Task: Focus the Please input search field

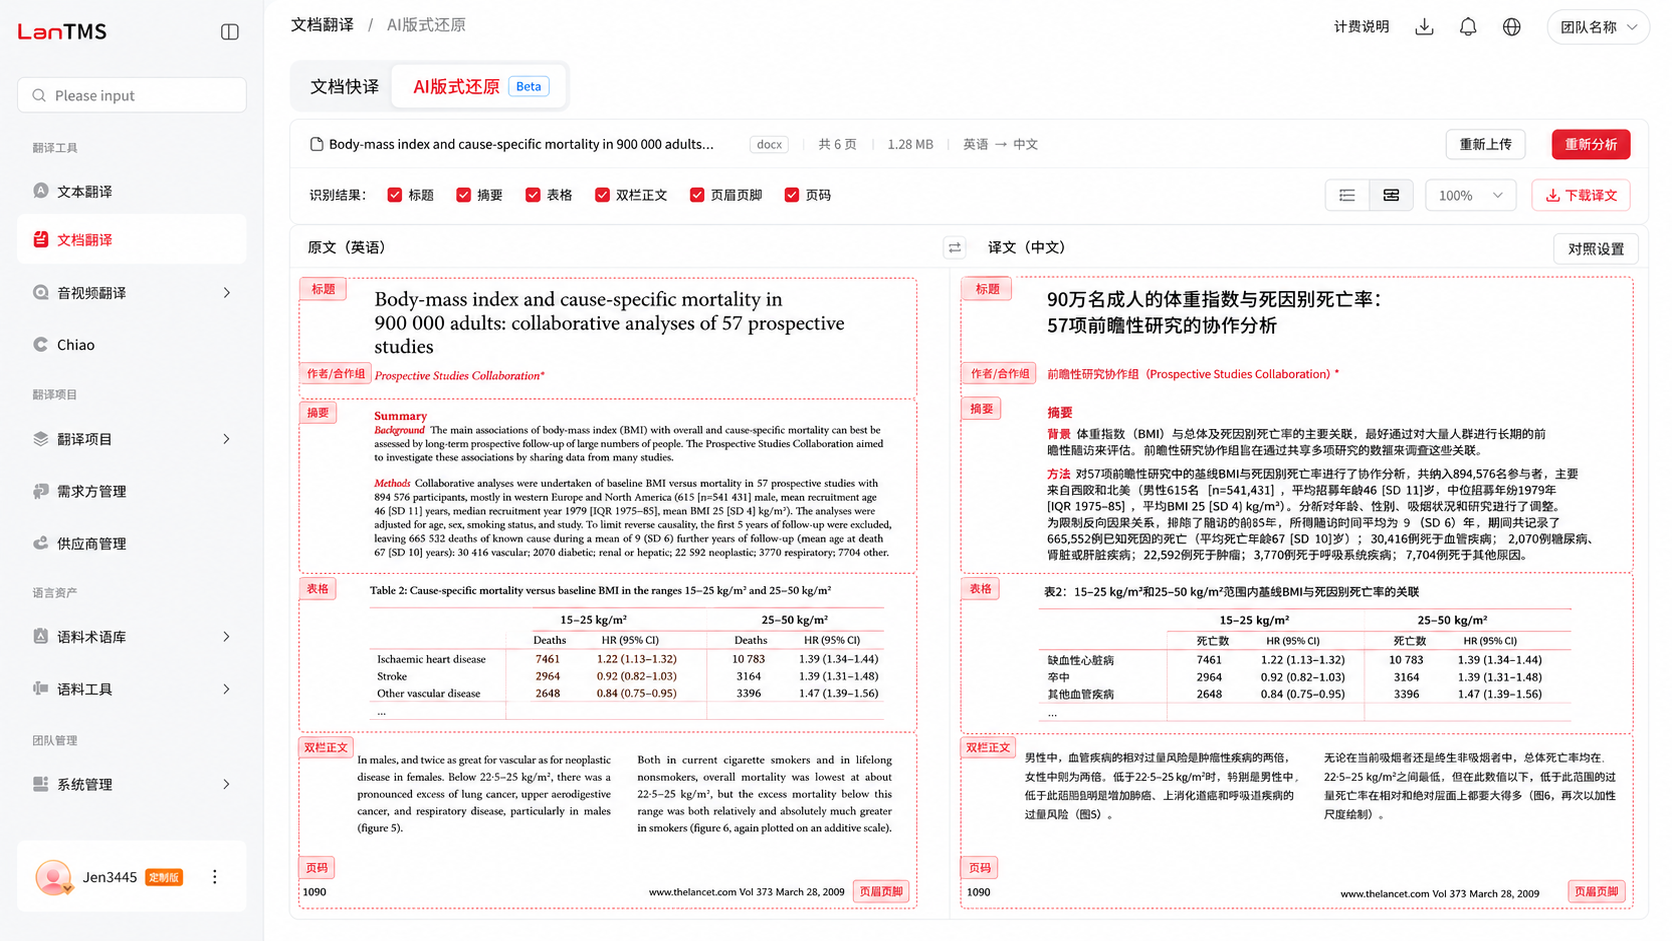Action: coord(132,96)
